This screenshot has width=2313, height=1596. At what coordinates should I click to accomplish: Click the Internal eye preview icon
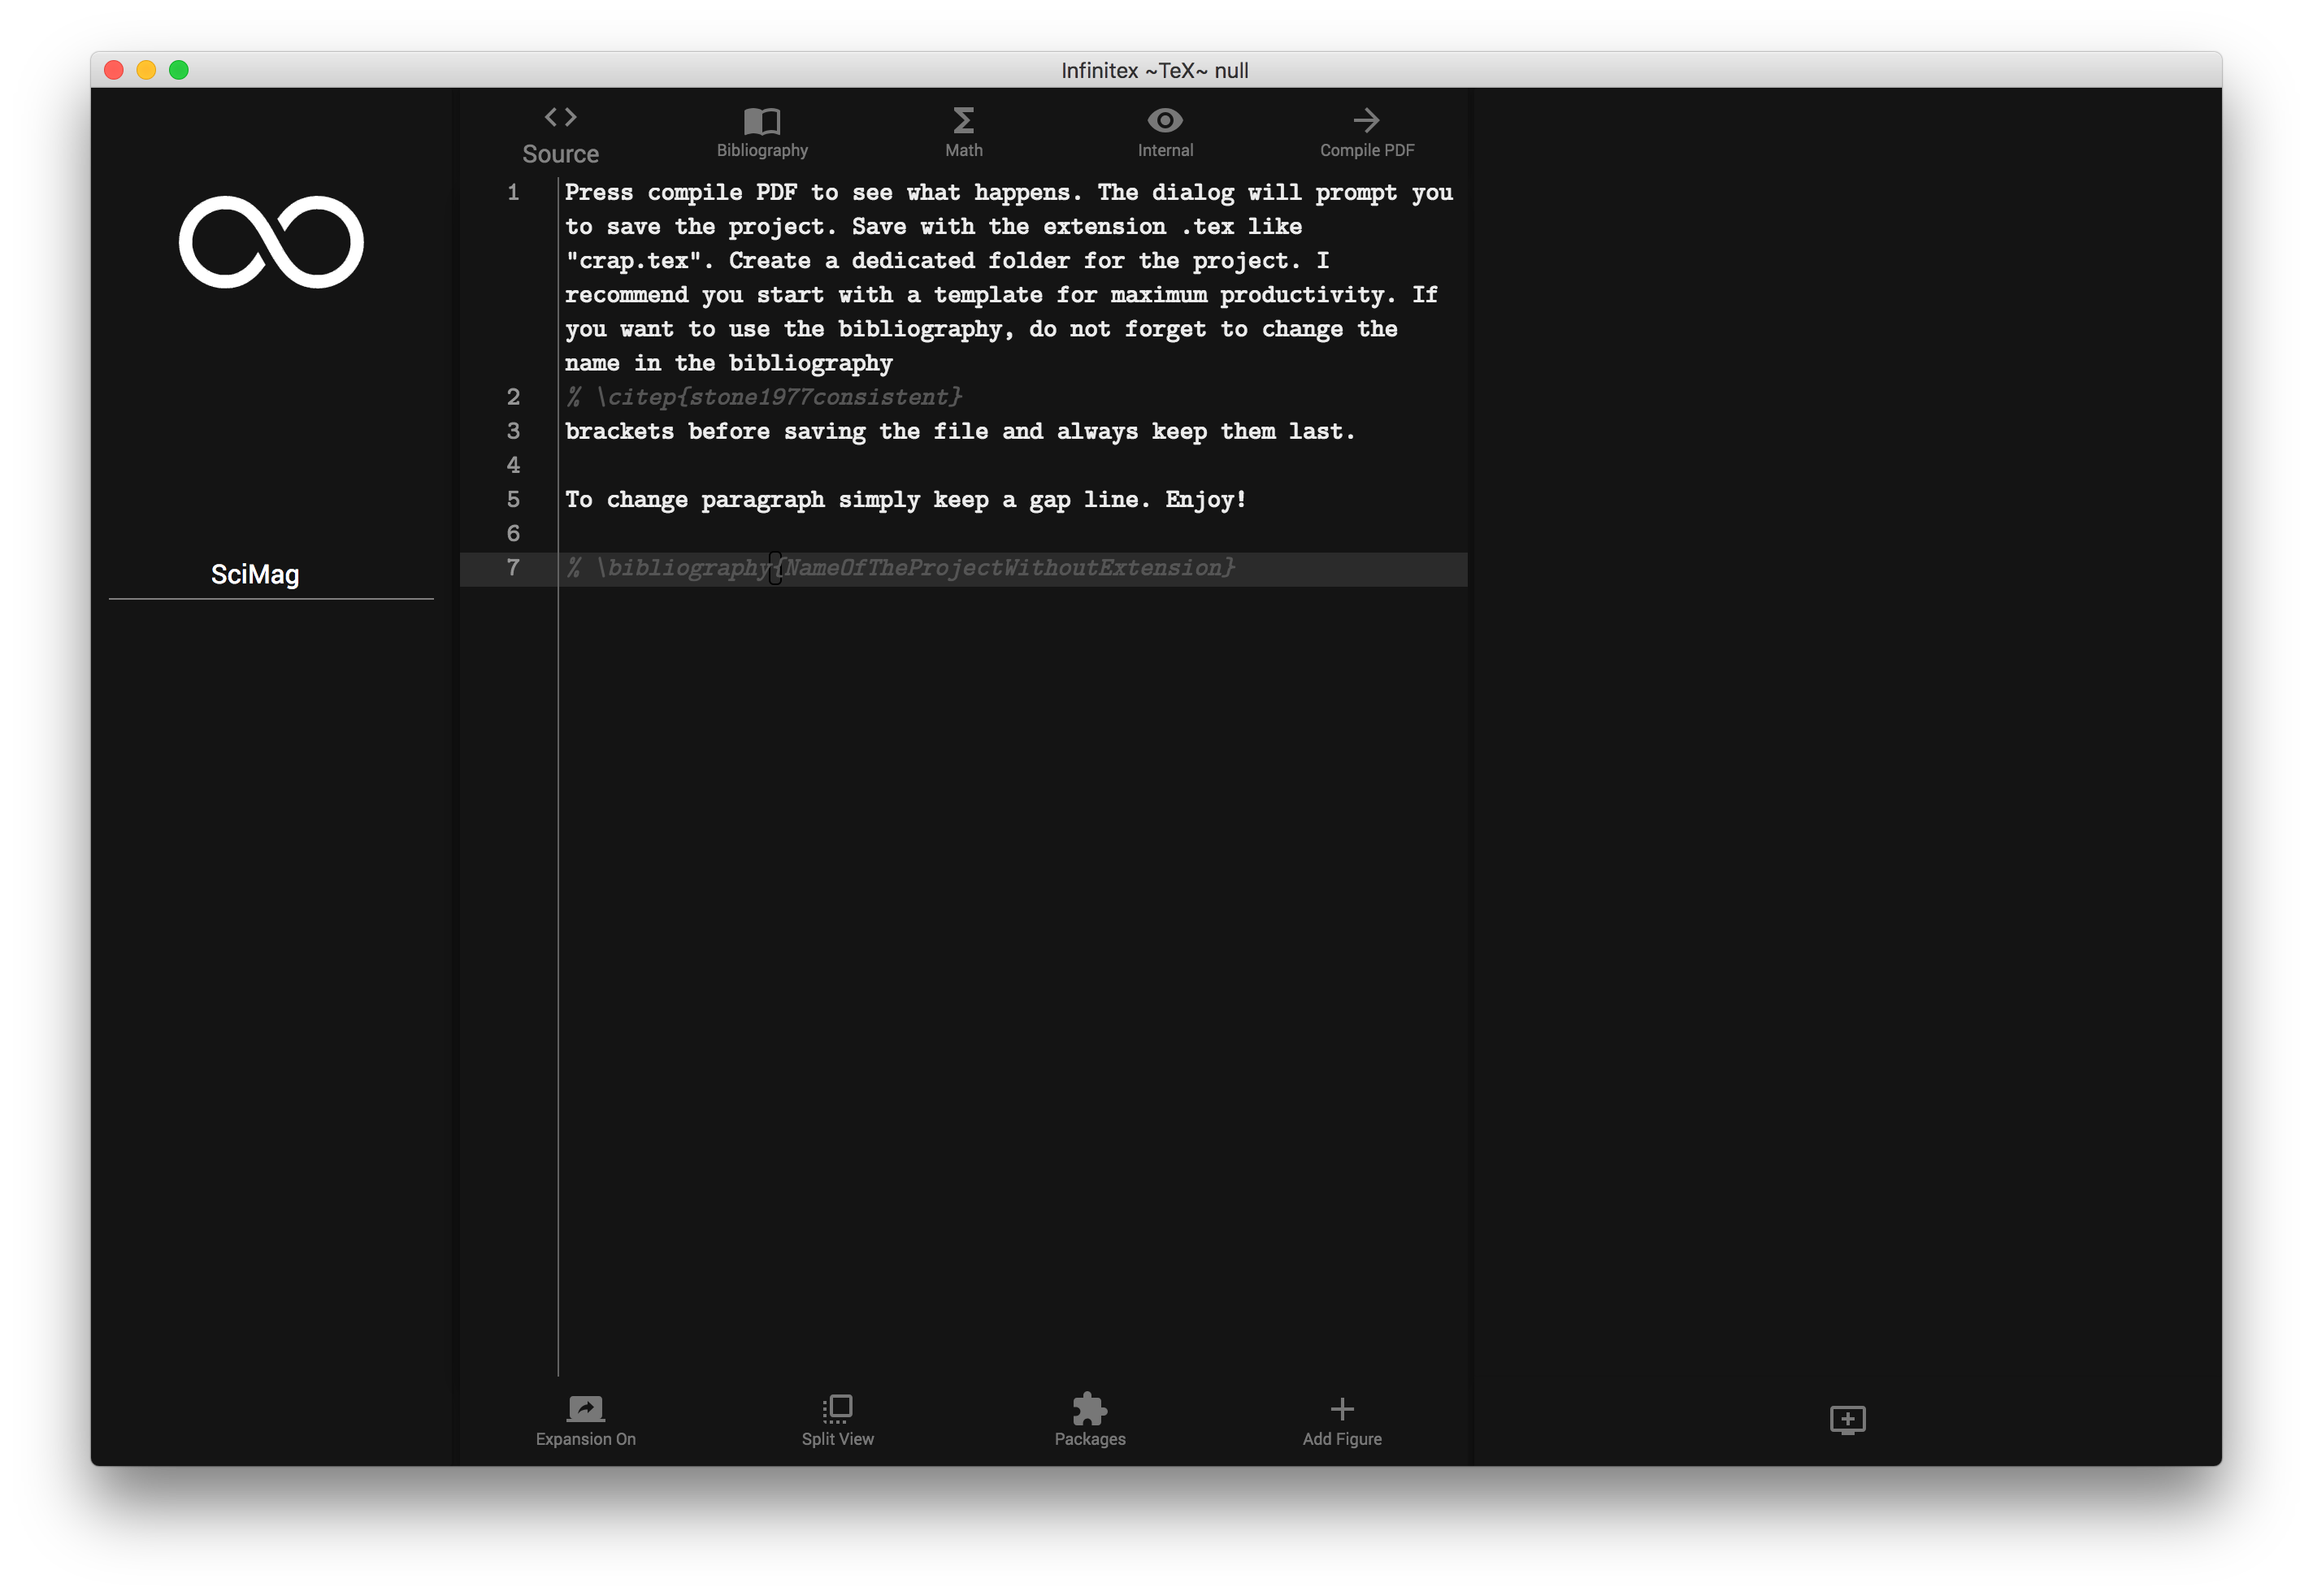1165,122
